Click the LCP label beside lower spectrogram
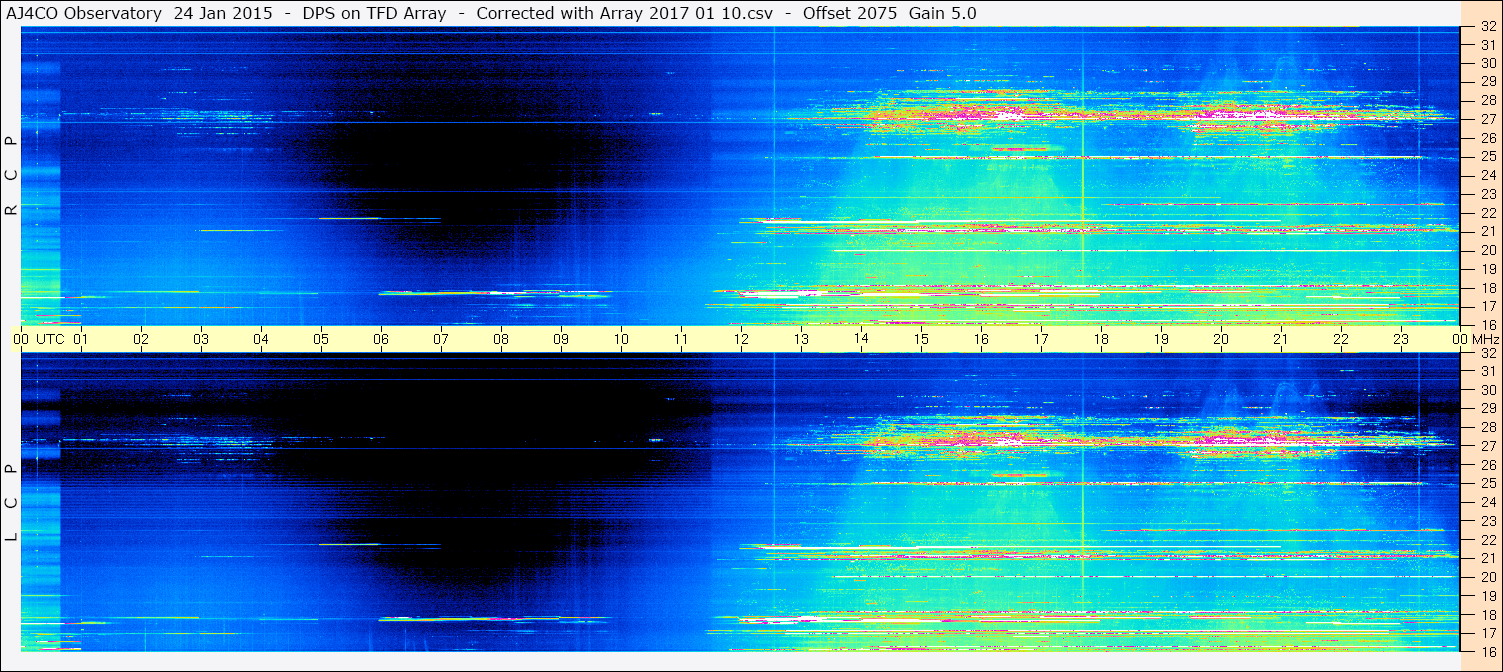 click(12, 503)
